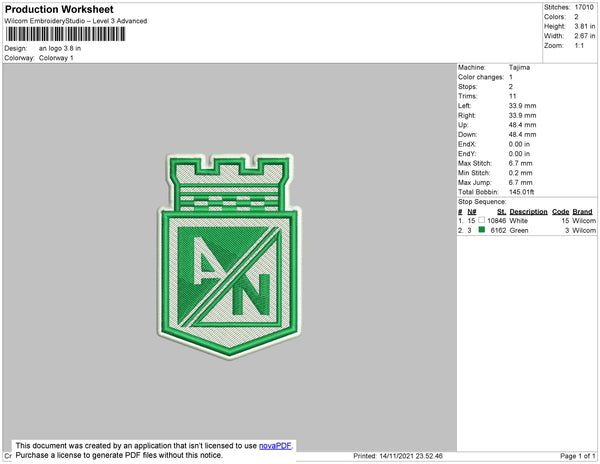Click the AN shield embroidery design preview
The image size is (600, 464).
pos(228,256)
